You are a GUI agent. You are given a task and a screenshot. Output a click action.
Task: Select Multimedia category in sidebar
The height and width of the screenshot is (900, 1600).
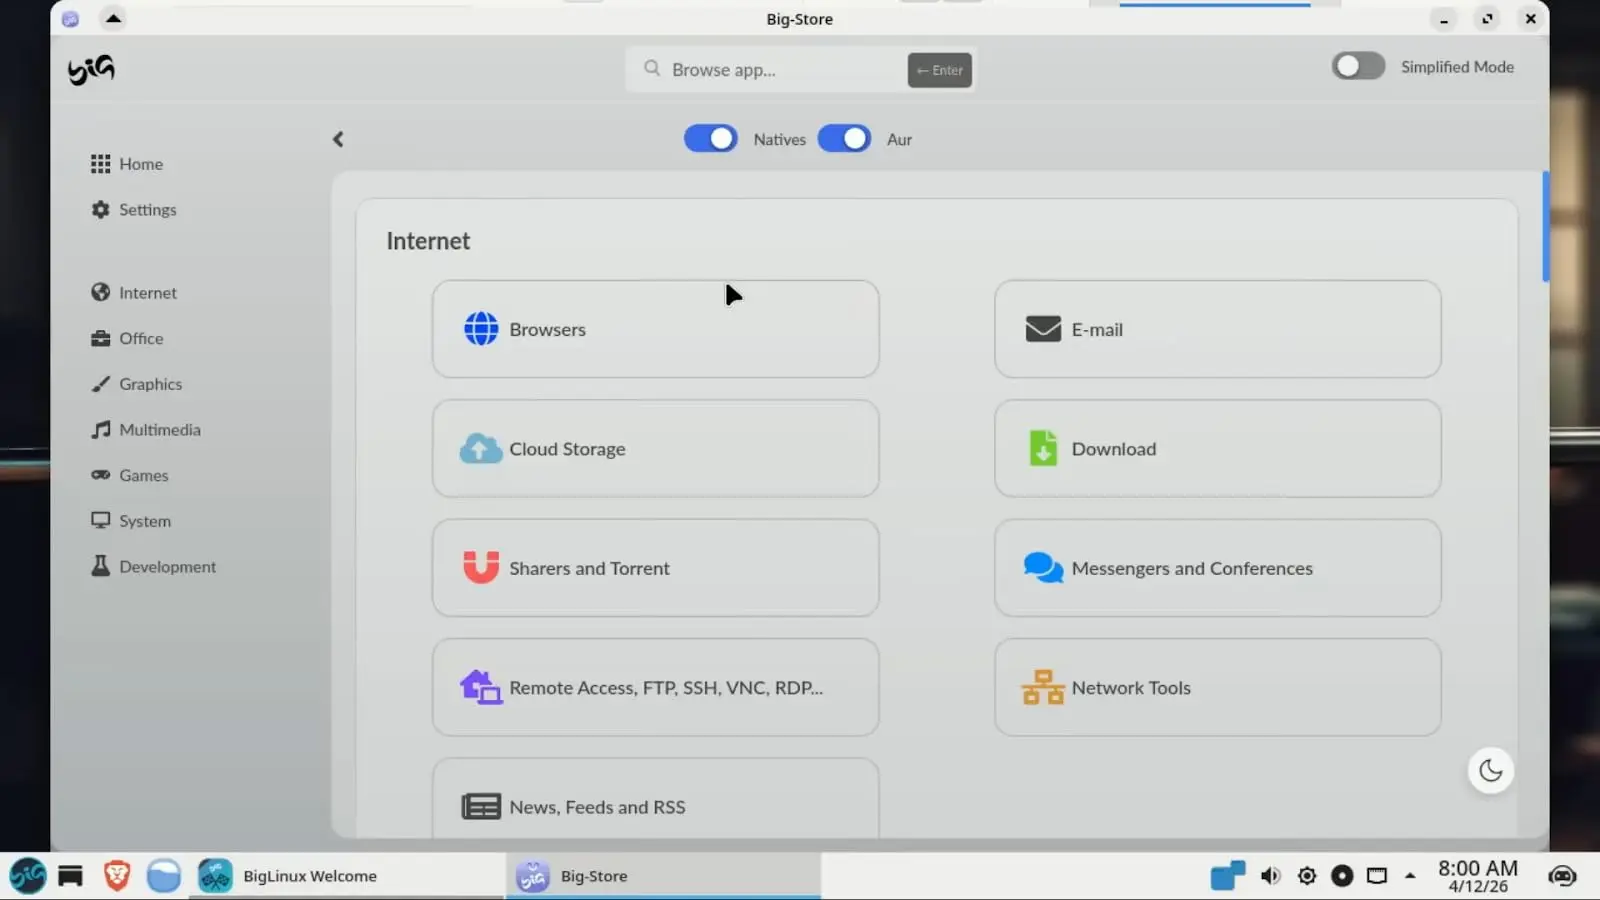pos(146,430)
